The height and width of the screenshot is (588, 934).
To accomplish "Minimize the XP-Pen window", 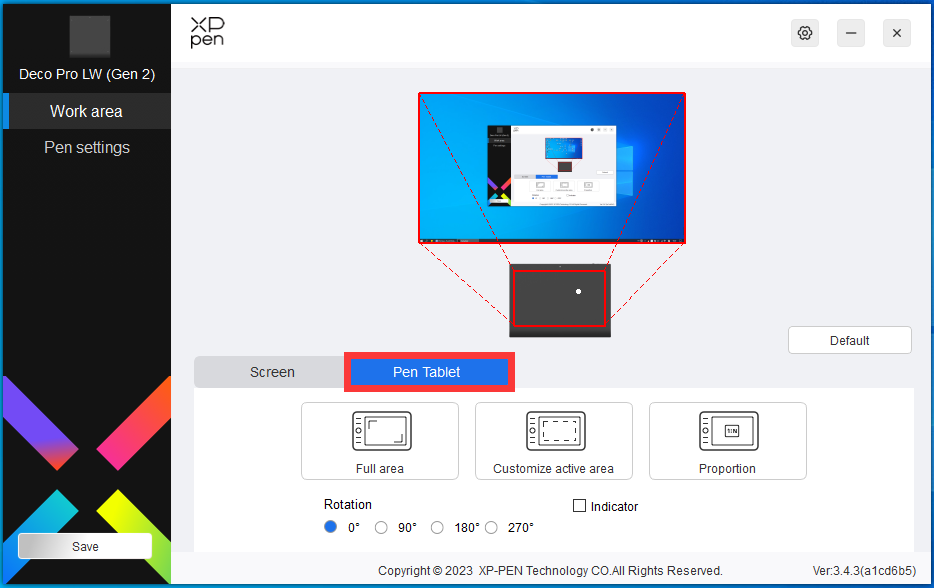I will 851,33.
